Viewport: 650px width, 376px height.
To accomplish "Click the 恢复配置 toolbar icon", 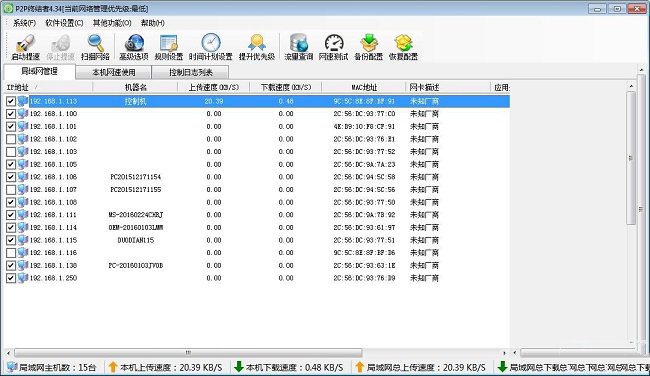I will pyautogui.click(x=403, y=43).
